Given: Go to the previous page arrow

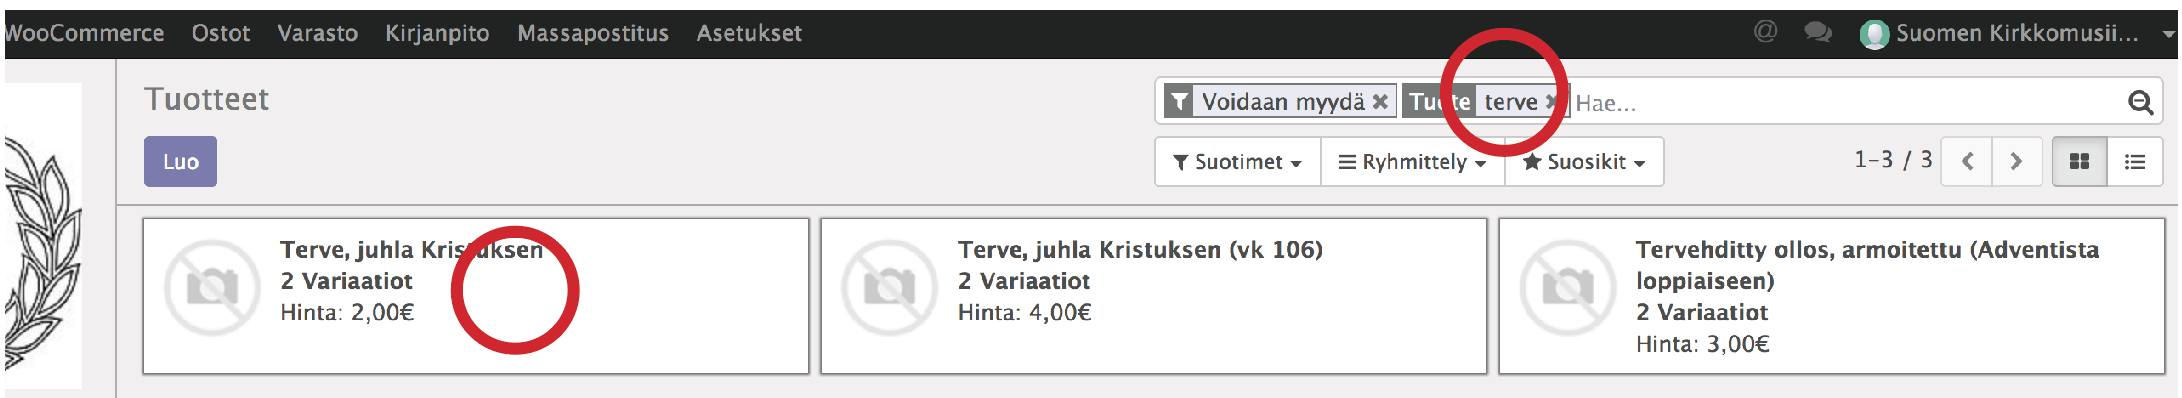Looking at the screenshot, I should pos(1967,161).
